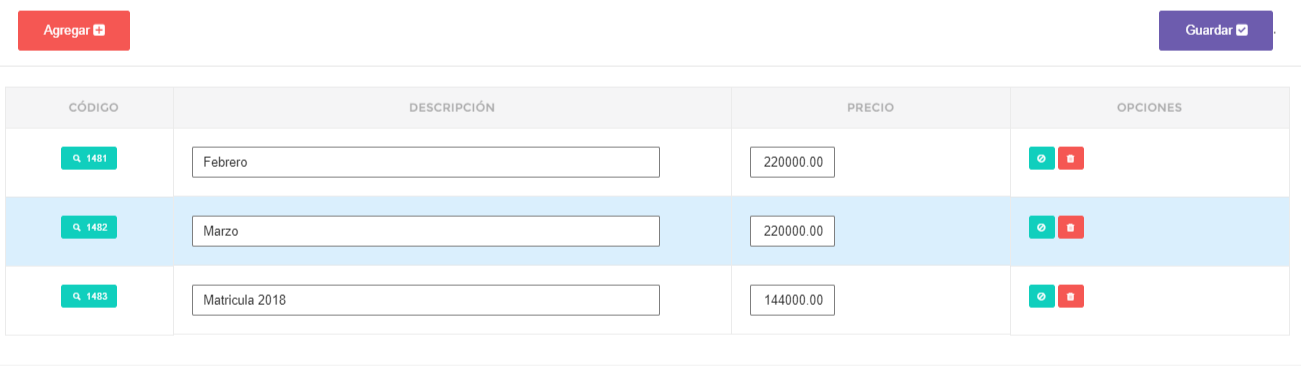
Task: Remove the Marzo row using trash icon
Action: [x=1071, y=227]
